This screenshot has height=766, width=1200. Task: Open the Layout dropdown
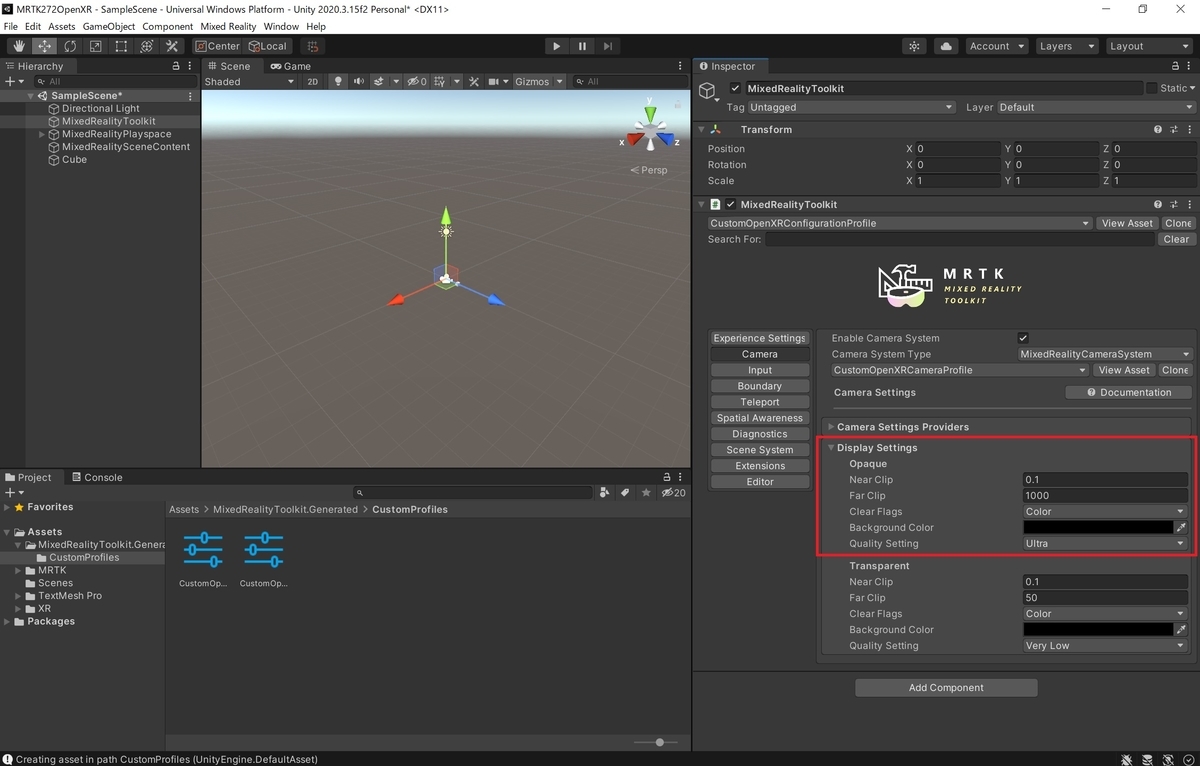(x=1148, y=46)
